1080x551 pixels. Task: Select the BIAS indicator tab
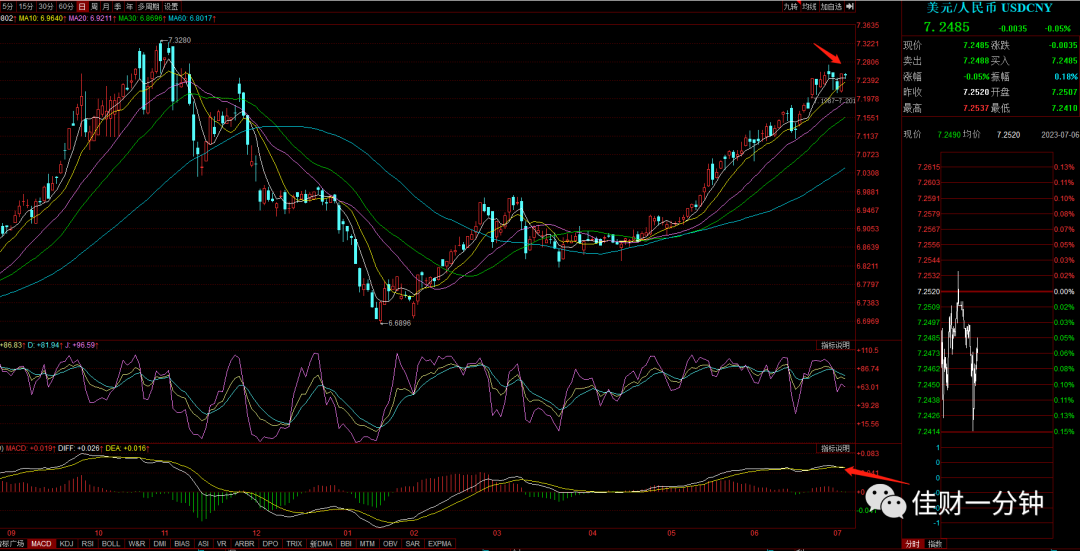click(182, 543)
